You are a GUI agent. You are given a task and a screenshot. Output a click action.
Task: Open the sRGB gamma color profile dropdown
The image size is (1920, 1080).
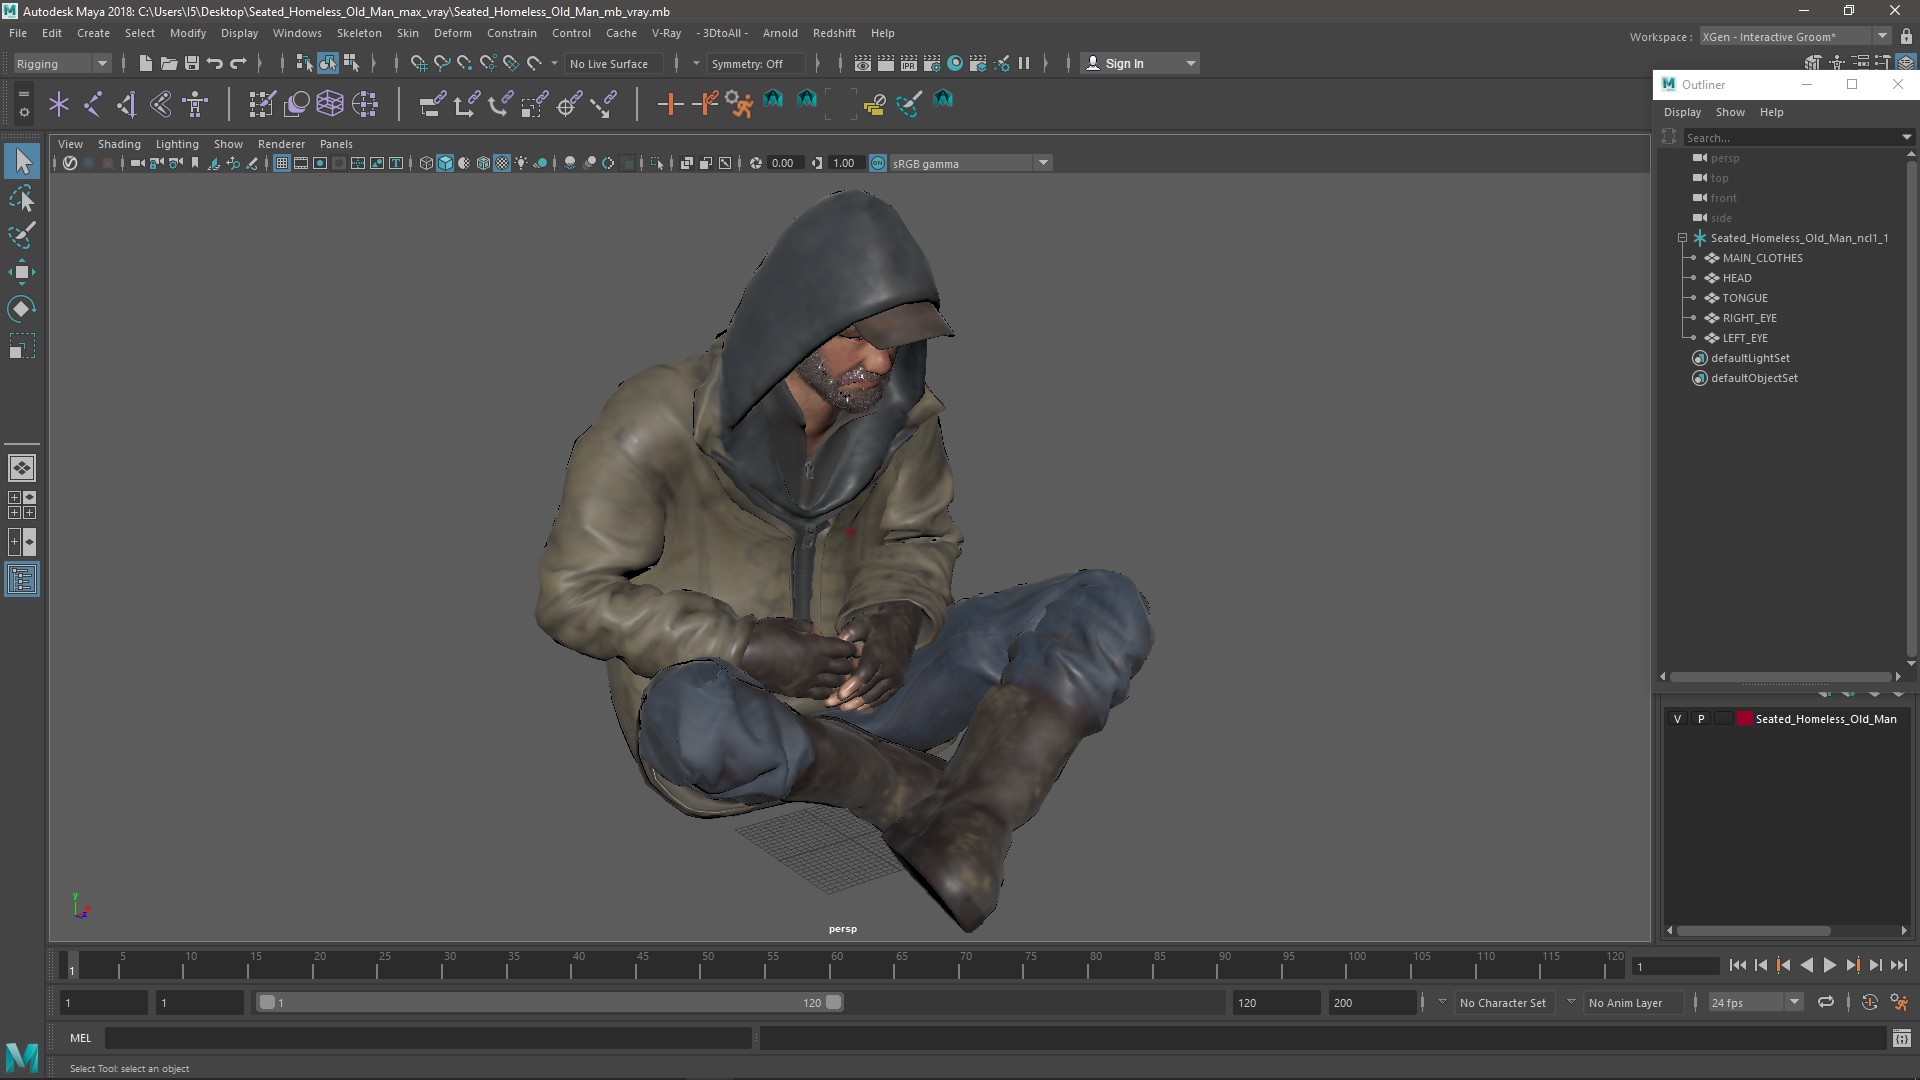[x=1042, y=162]
